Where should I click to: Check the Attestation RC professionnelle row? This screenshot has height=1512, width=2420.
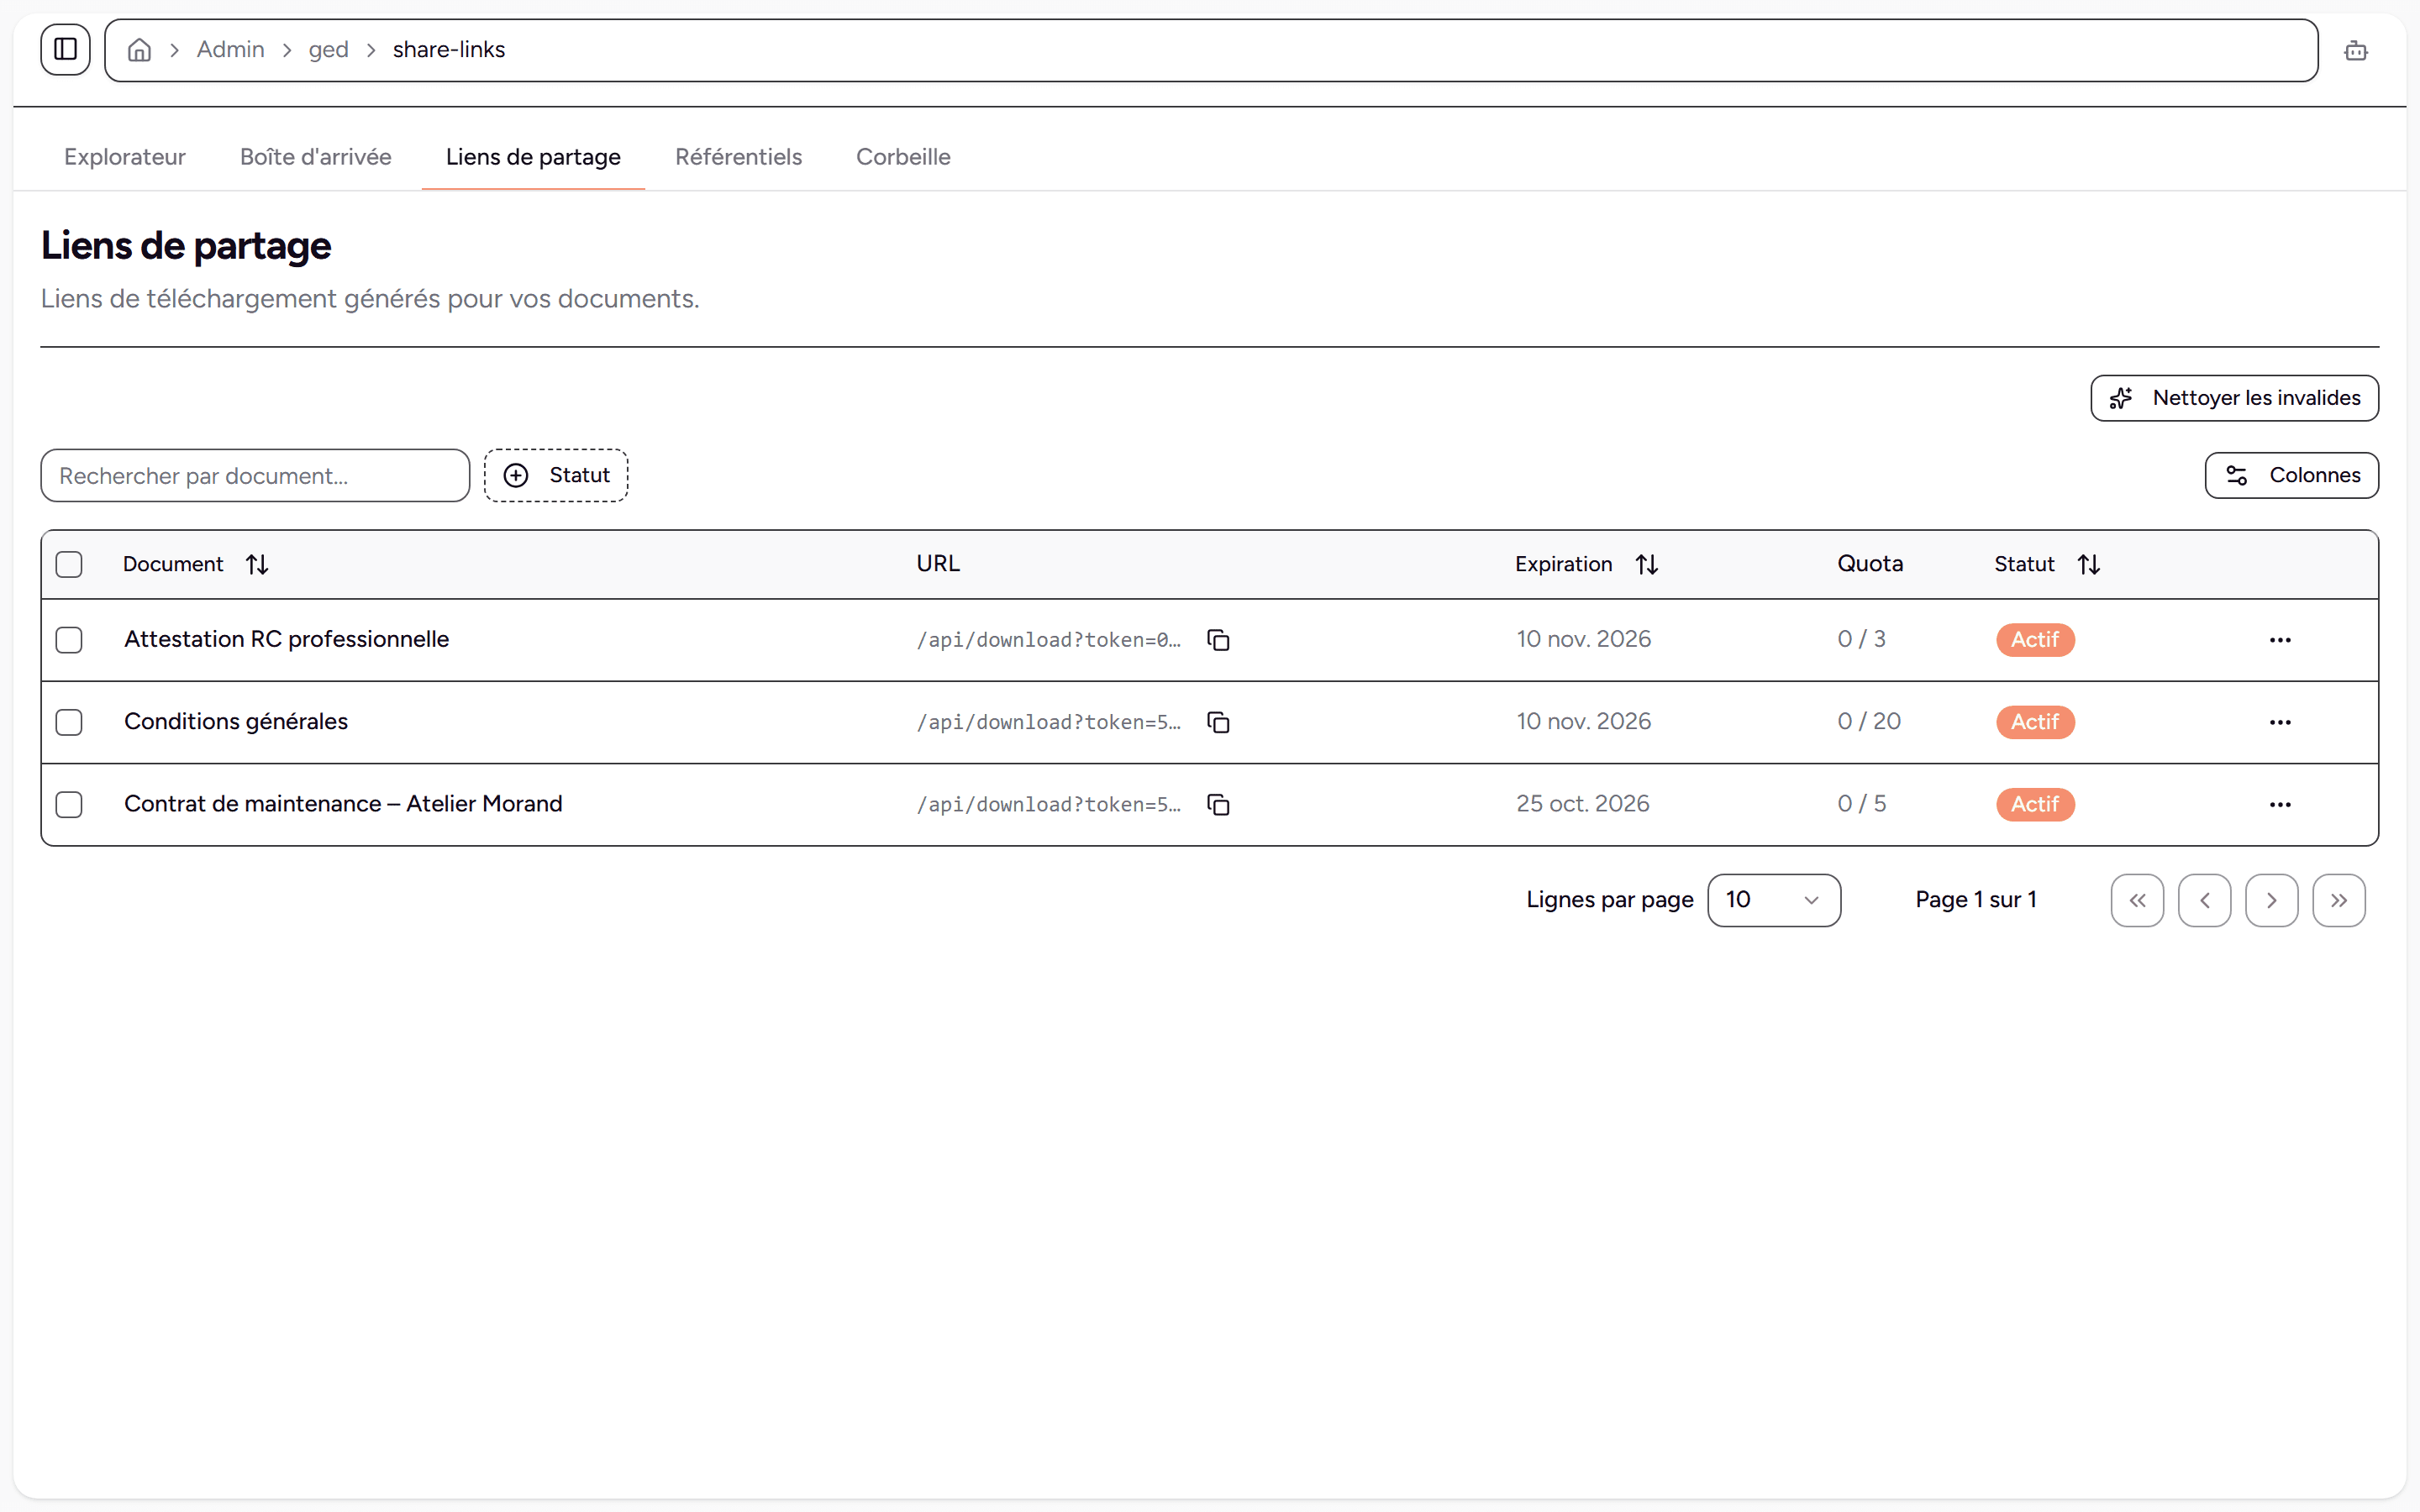[x=69, y=640]
